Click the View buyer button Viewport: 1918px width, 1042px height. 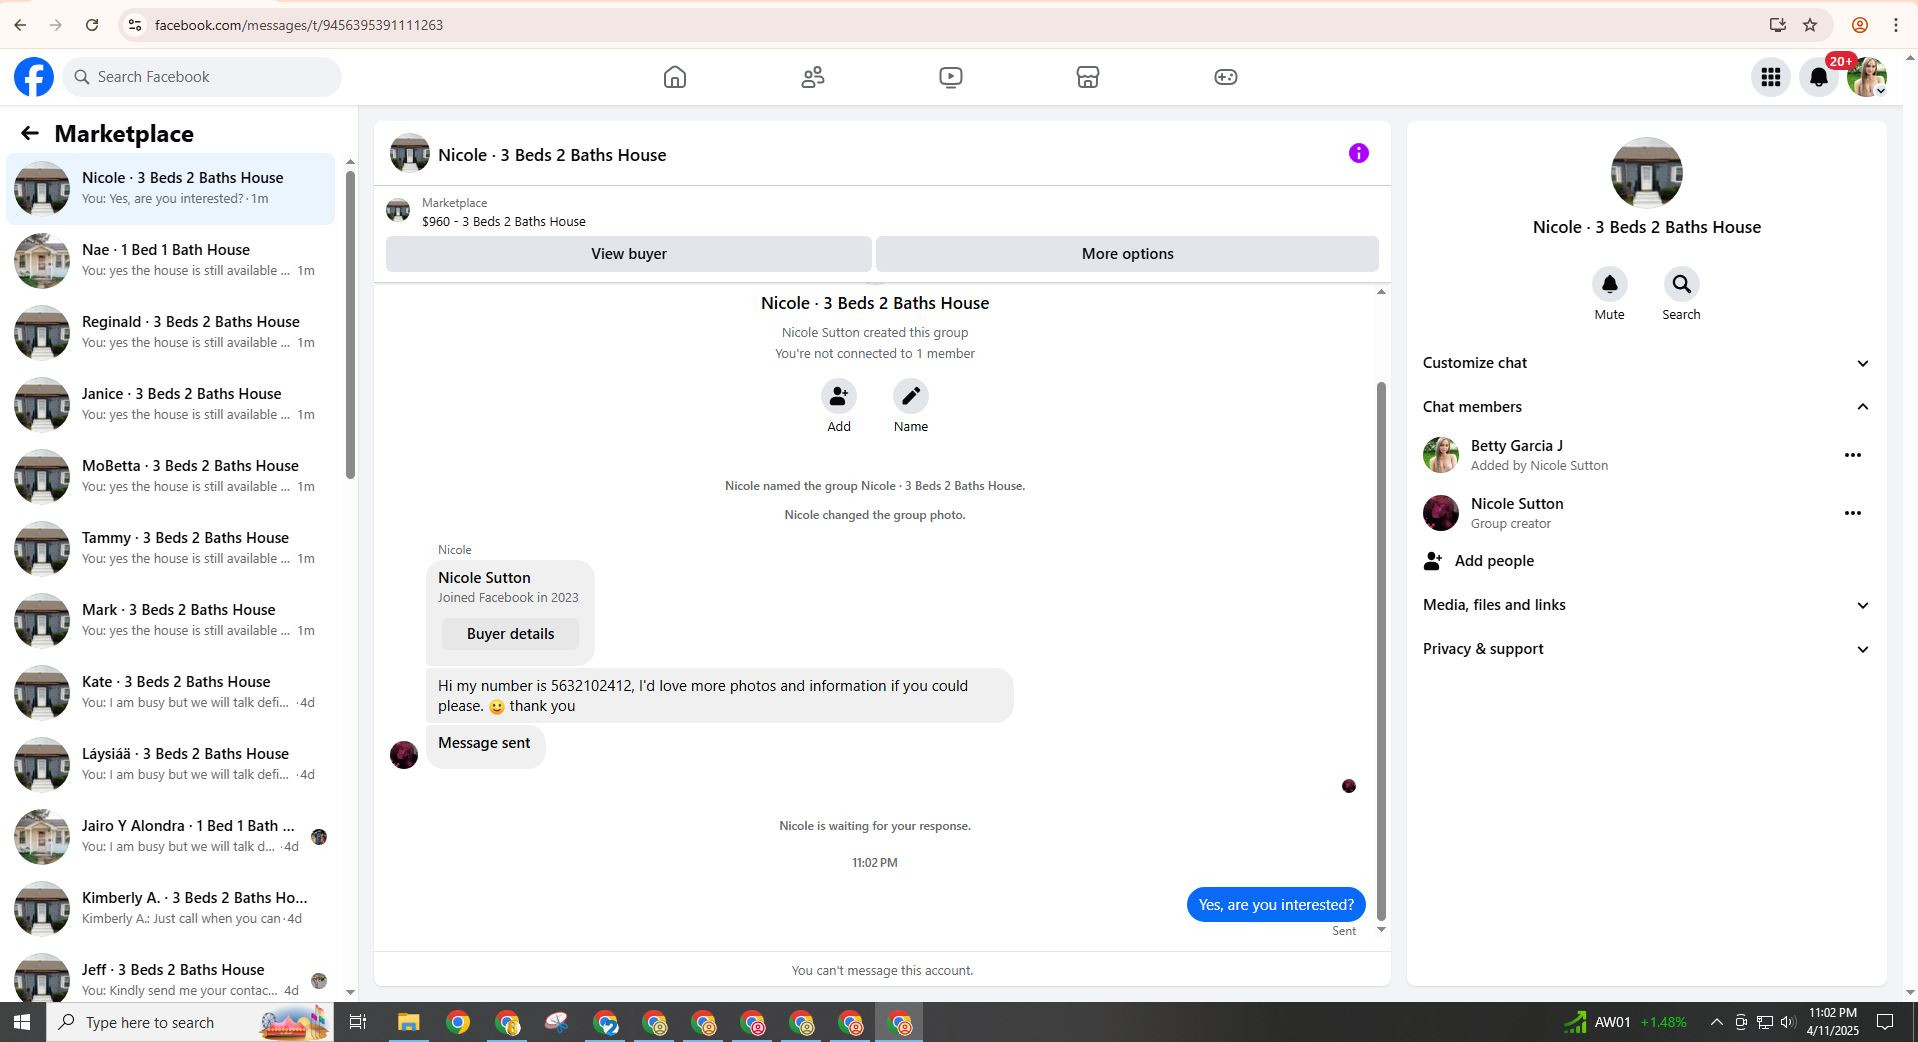[629, 254]
